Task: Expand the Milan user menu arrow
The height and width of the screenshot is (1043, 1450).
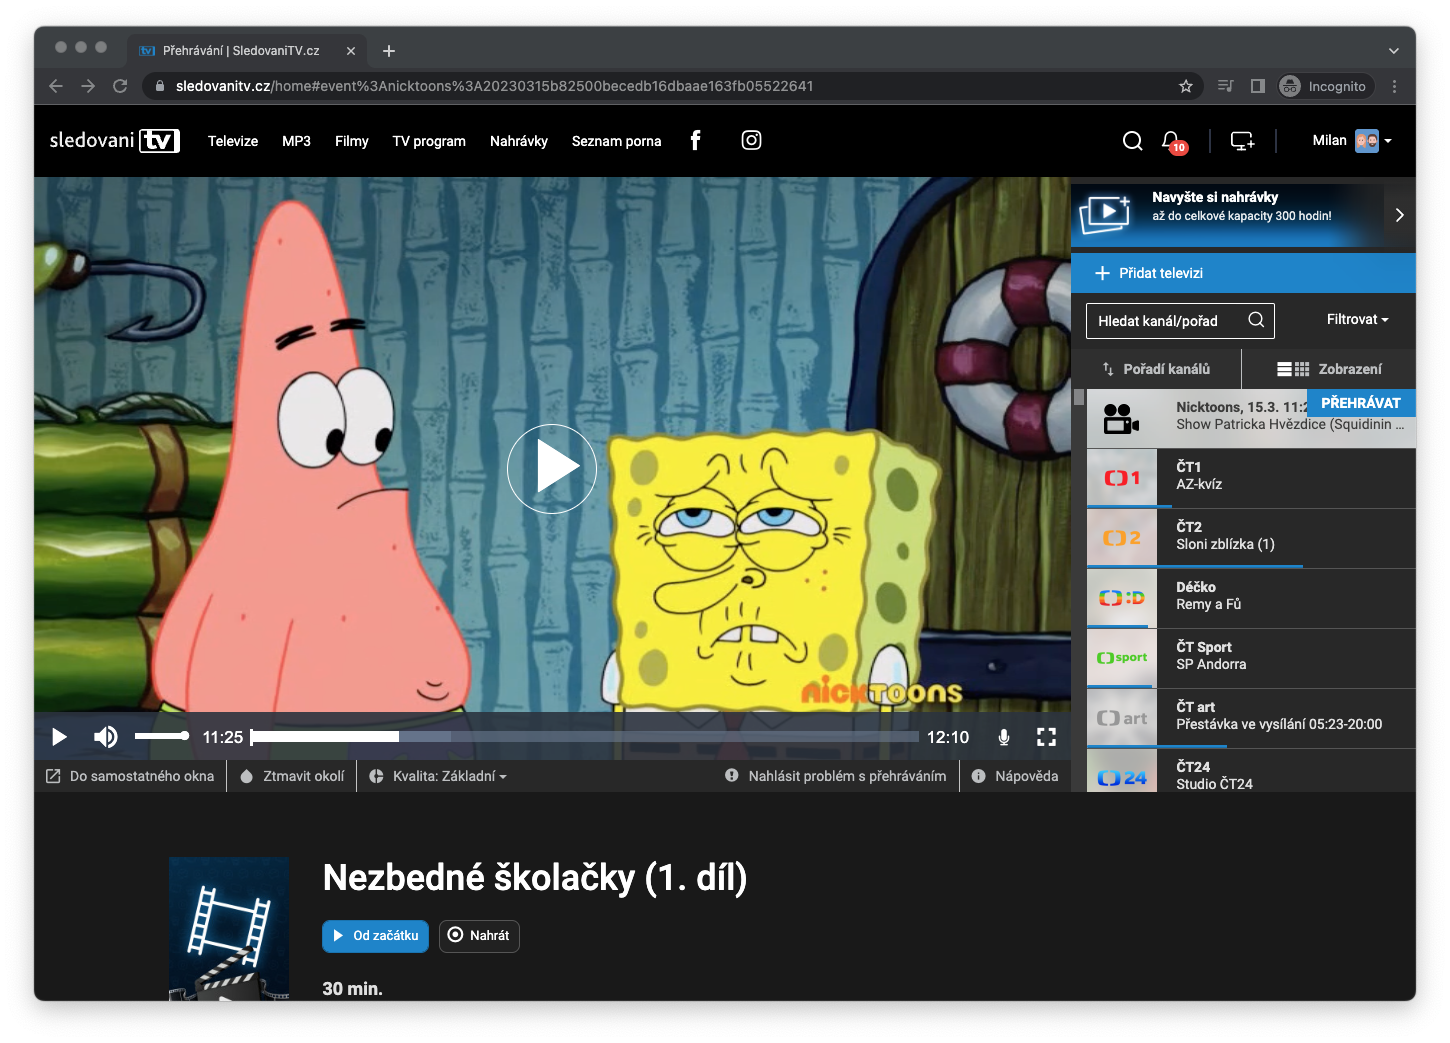Action: point(1388,141)
